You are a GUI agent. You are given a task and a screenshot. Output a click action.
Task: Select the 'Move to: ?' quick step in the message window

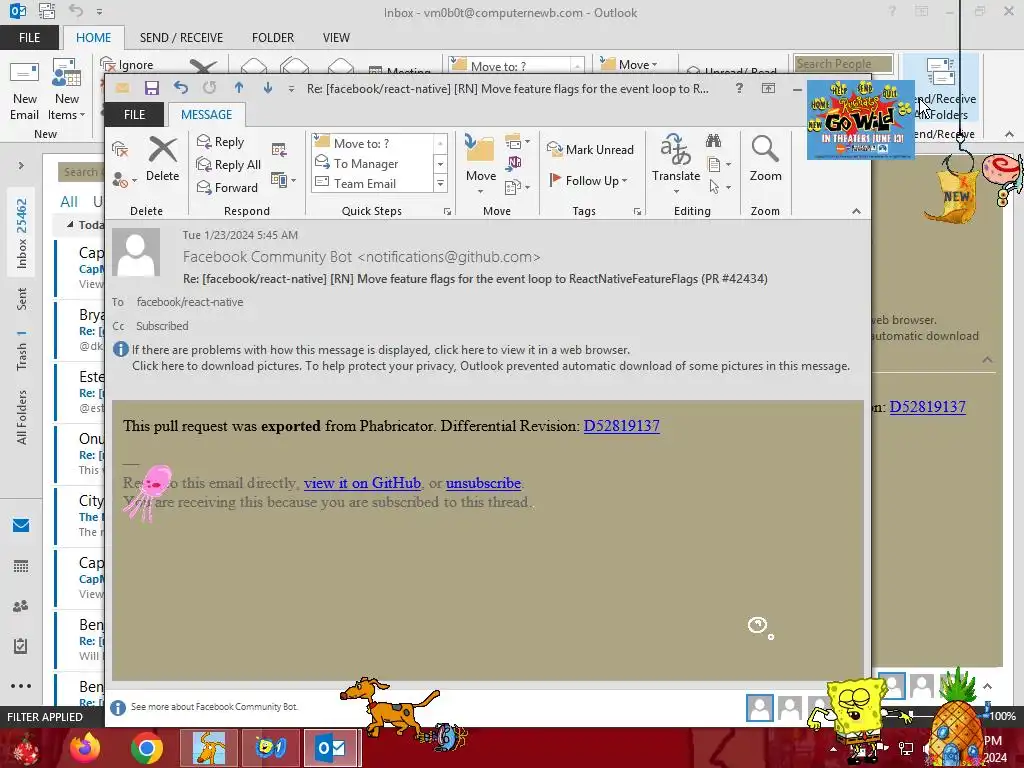372,143
